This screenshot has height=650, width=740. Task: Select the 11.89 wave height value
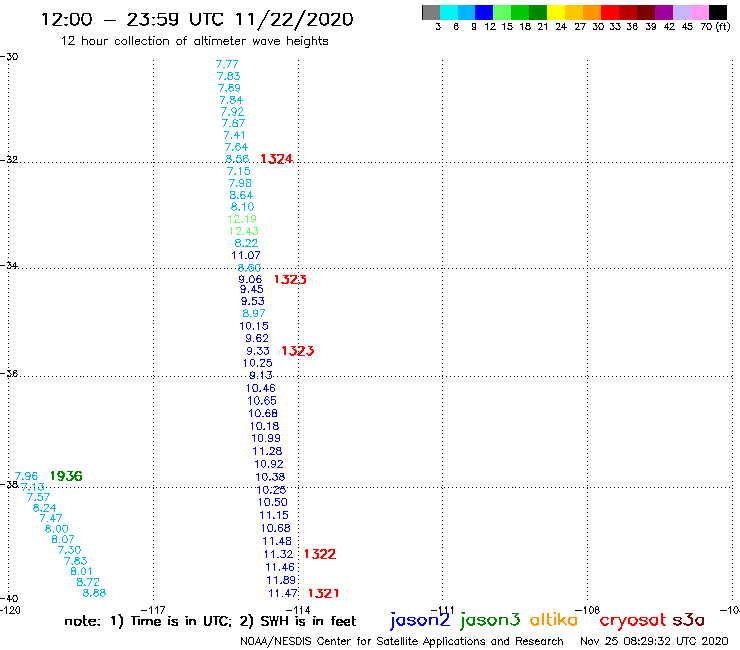(x=281, y=580)
